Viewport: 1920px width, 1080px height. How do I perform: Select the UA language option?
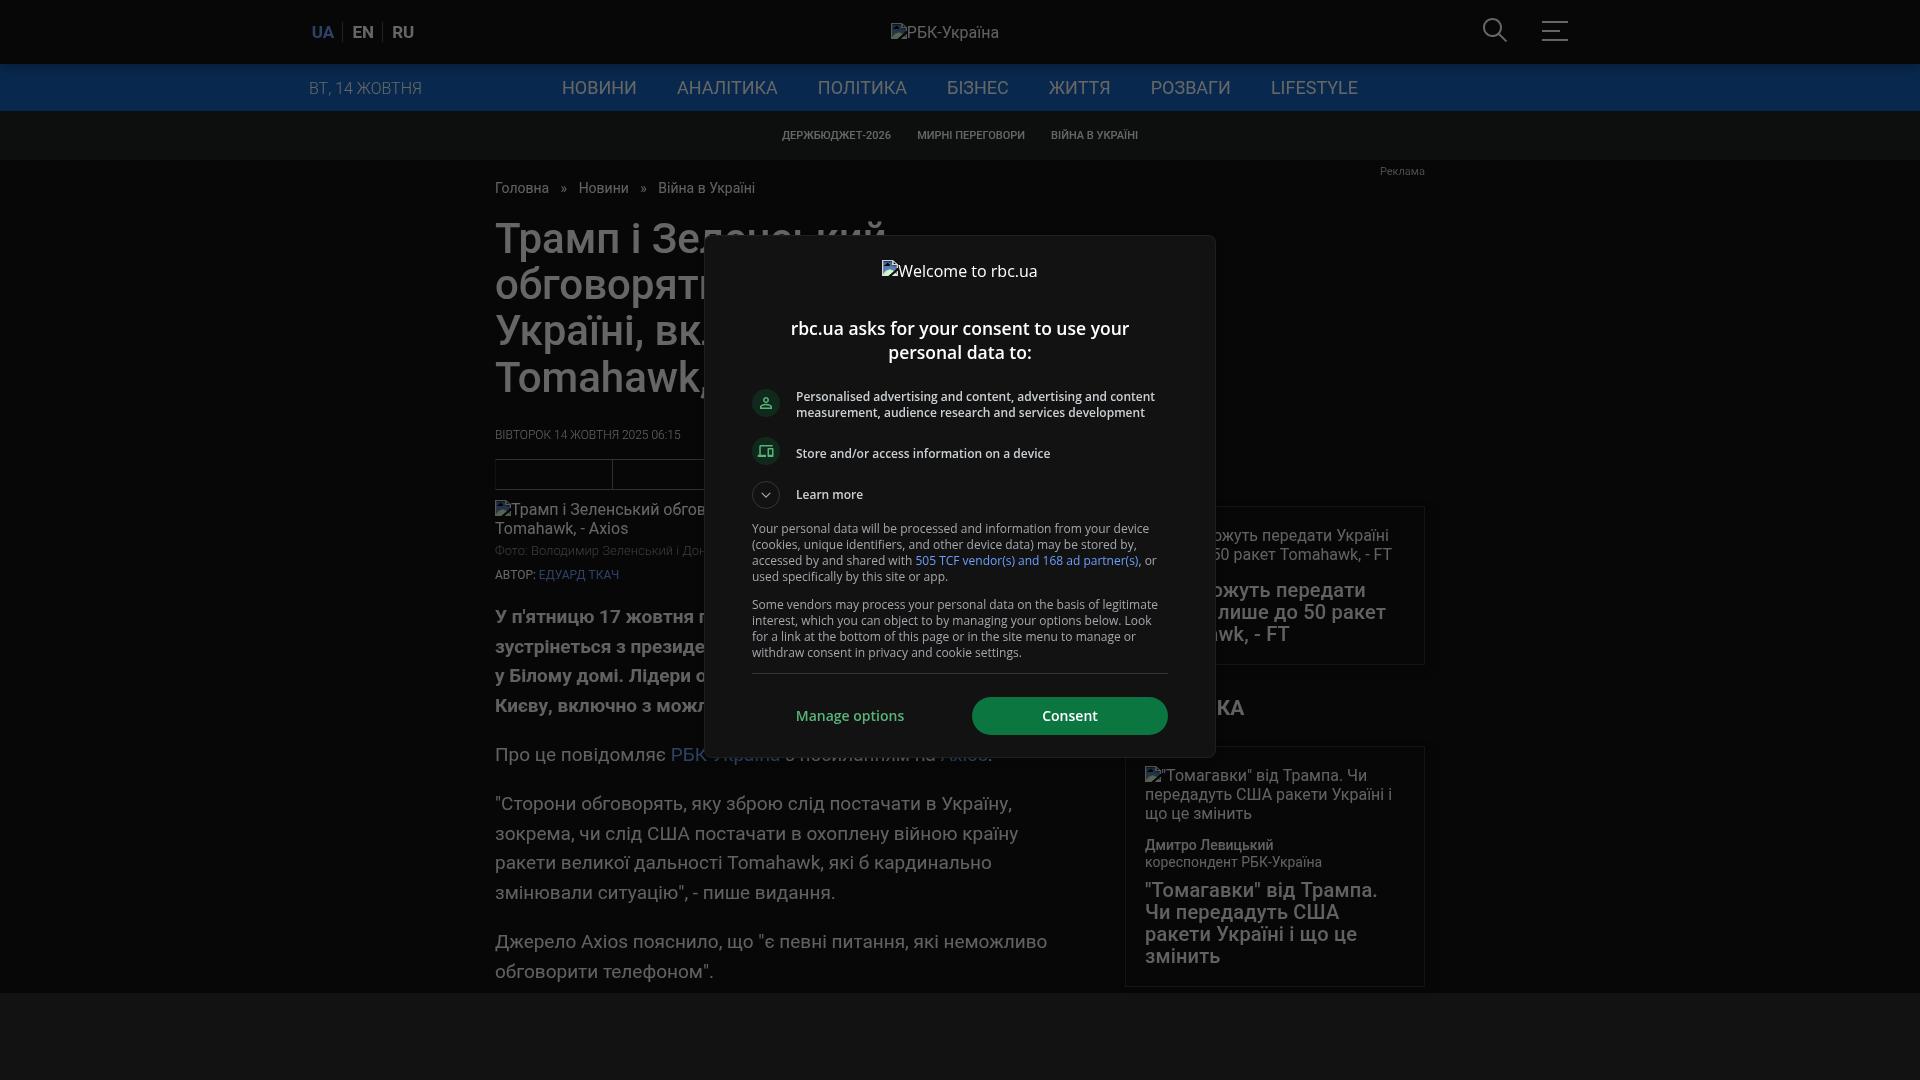(322, 32)
